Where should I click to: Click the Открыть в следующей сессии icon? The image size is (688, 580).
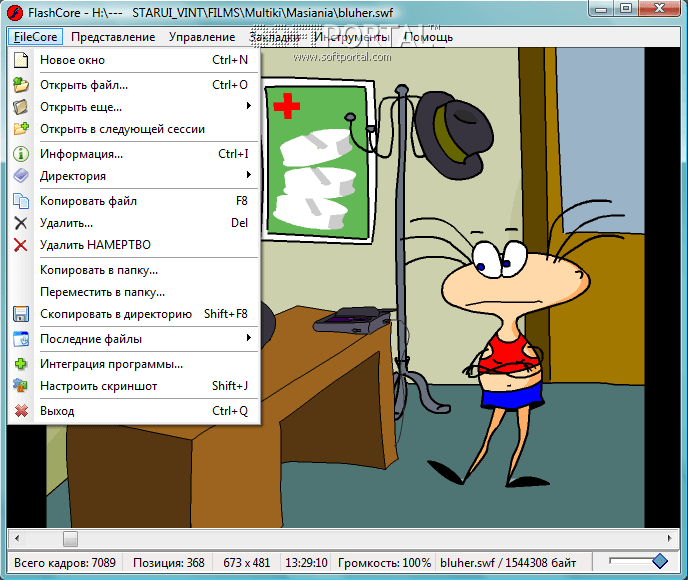(x=21, y=129)
